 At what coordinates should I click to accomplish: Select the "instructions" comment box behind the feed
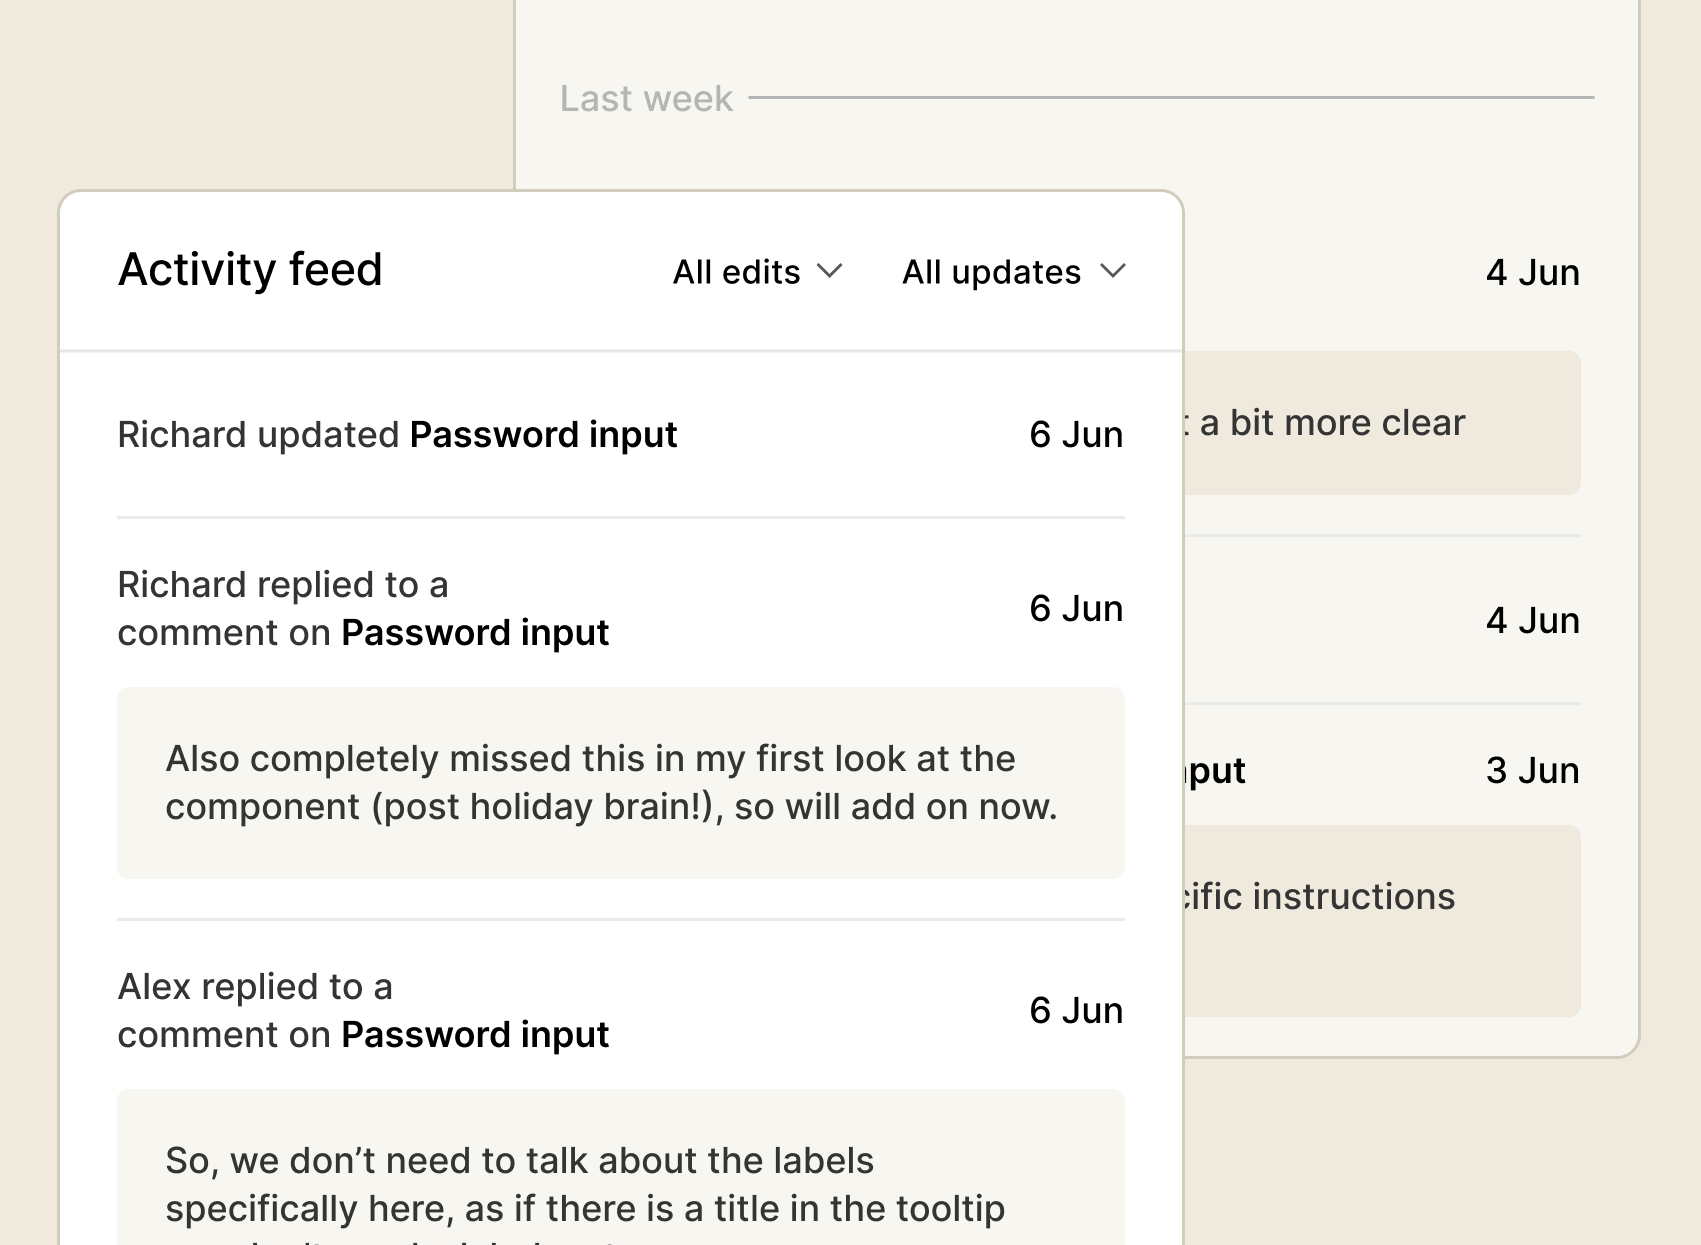(1380, 920)
